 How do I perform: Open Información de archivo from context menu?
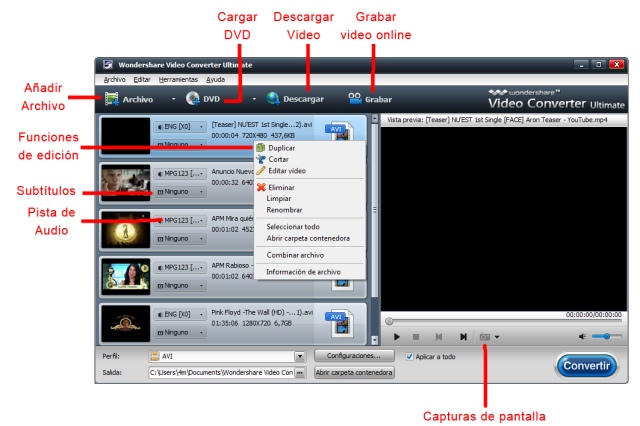309,272
